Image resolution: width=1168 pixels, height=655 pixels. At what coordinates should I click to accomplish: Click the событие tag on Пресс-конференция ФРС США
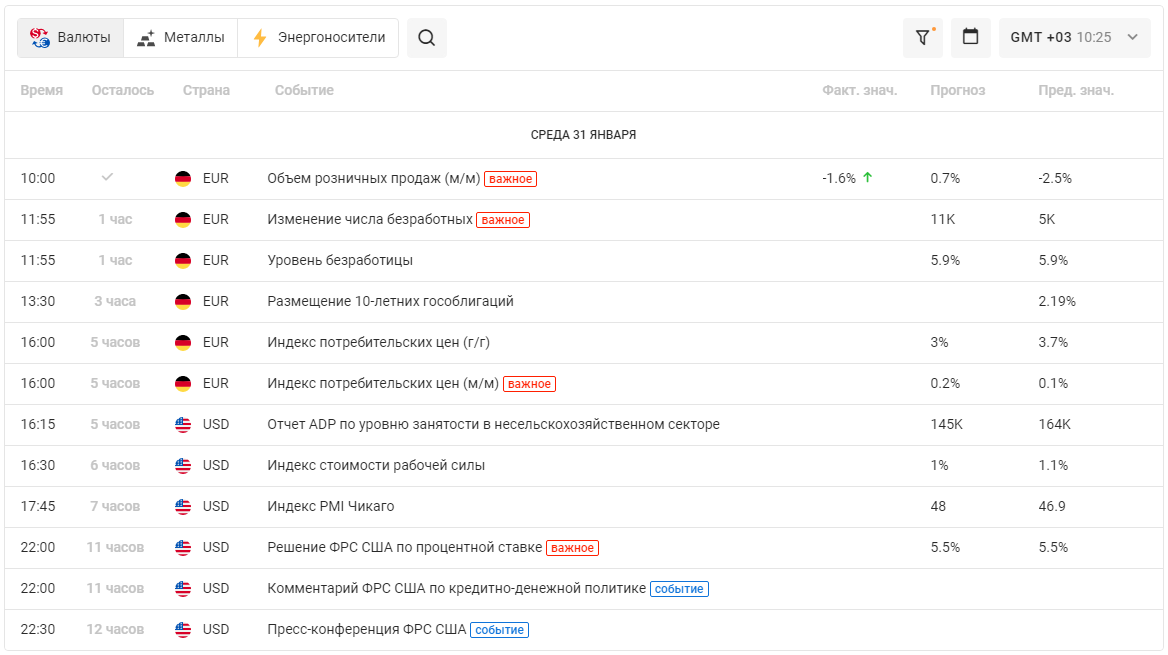tap(499, 630)
